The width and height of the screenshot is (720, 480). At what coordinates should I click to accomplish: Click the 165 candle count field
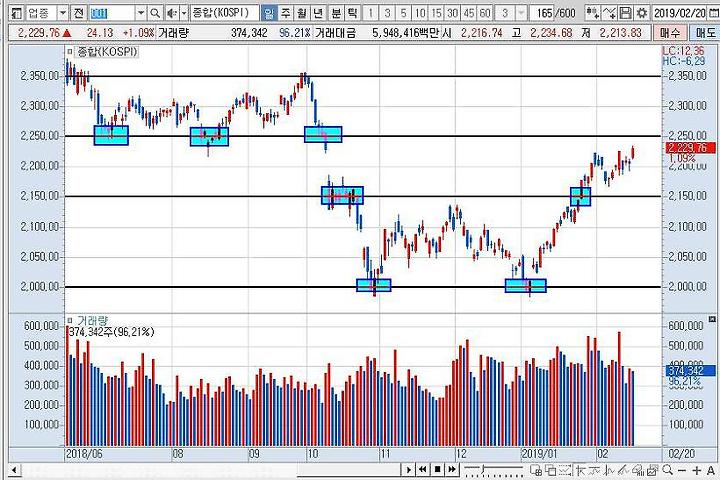tap(544, 13)
